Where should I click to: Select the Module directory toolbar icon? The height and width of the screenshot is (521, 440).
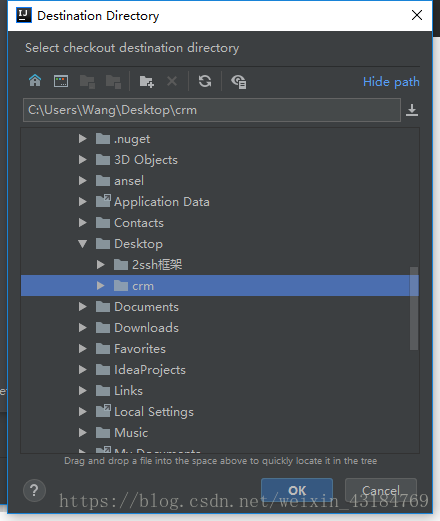(x=113, y=81)
